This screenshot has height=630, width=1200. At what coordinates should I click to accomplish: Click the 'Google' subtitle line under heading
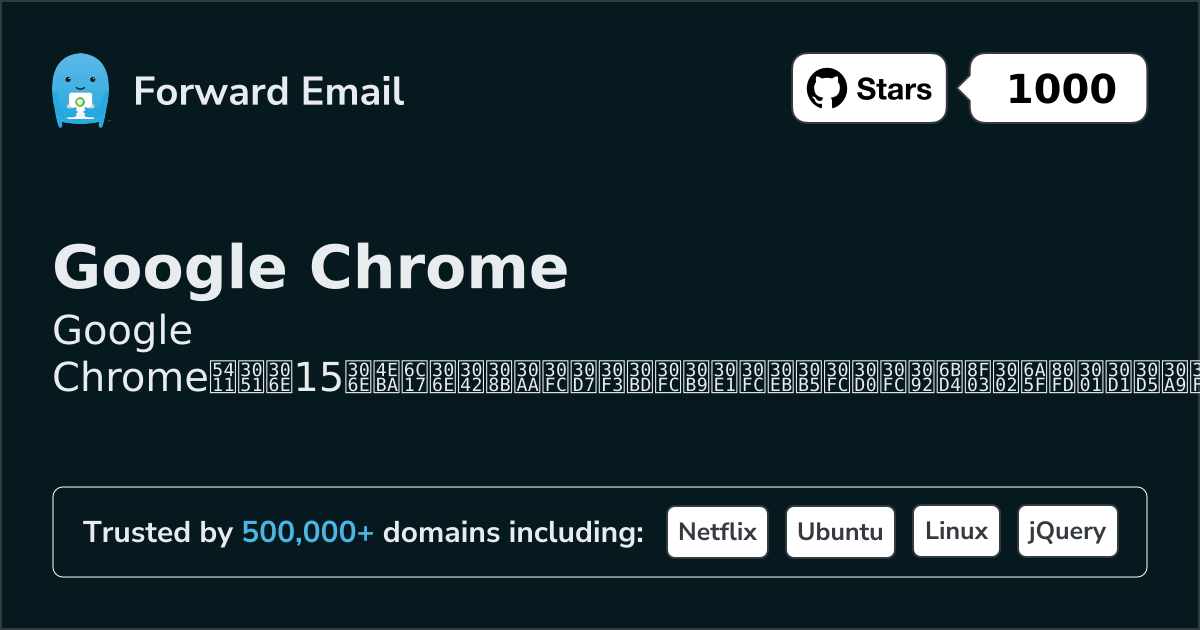[122, 330]
